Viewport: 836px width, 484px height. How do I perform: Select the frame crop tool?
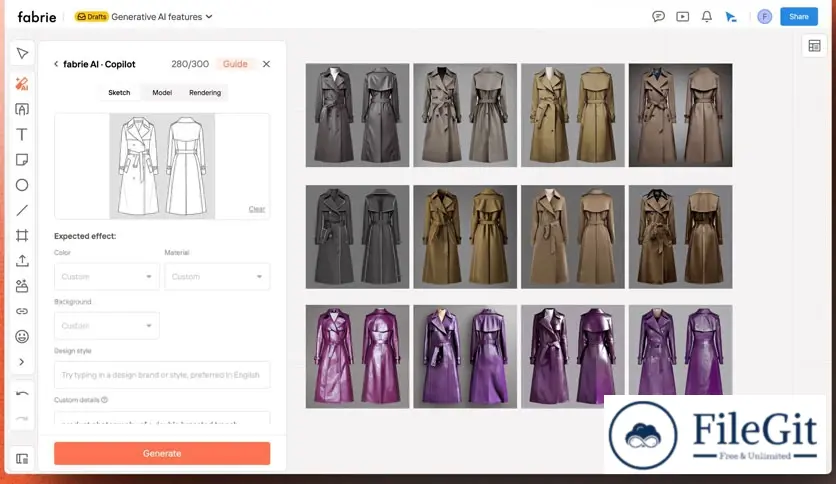[22, 235]
